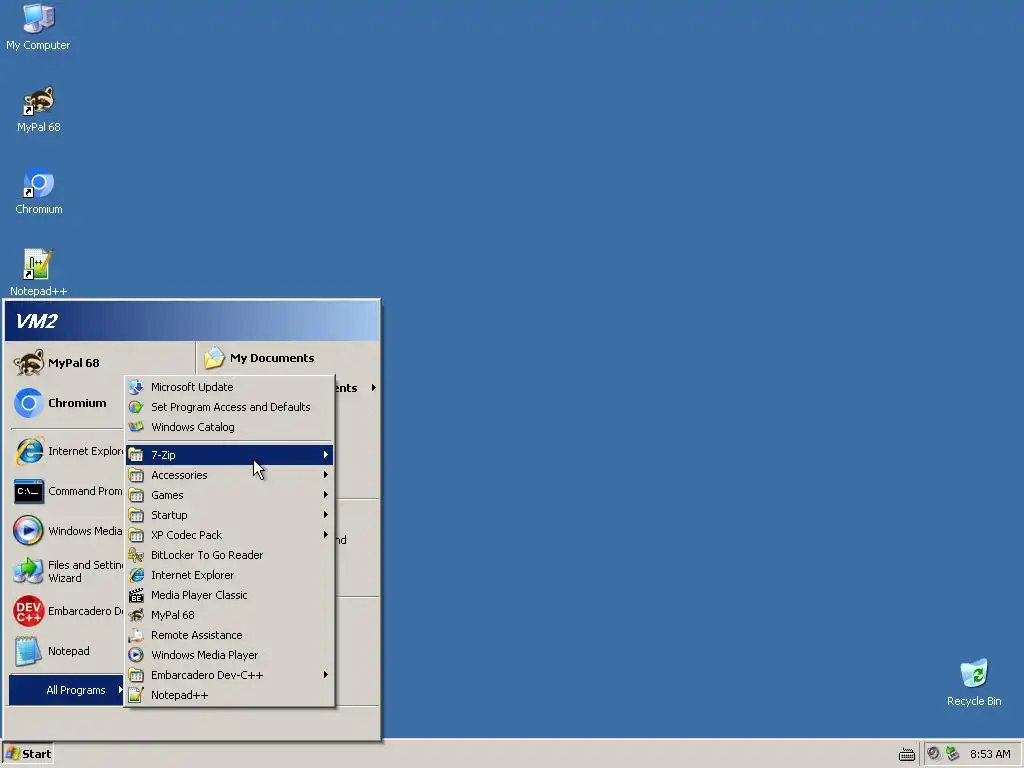The width and height of the screenshot is (1024, 768).
Task: Open Internet Explorer in Start menu left column
Action: pos(67,451)
